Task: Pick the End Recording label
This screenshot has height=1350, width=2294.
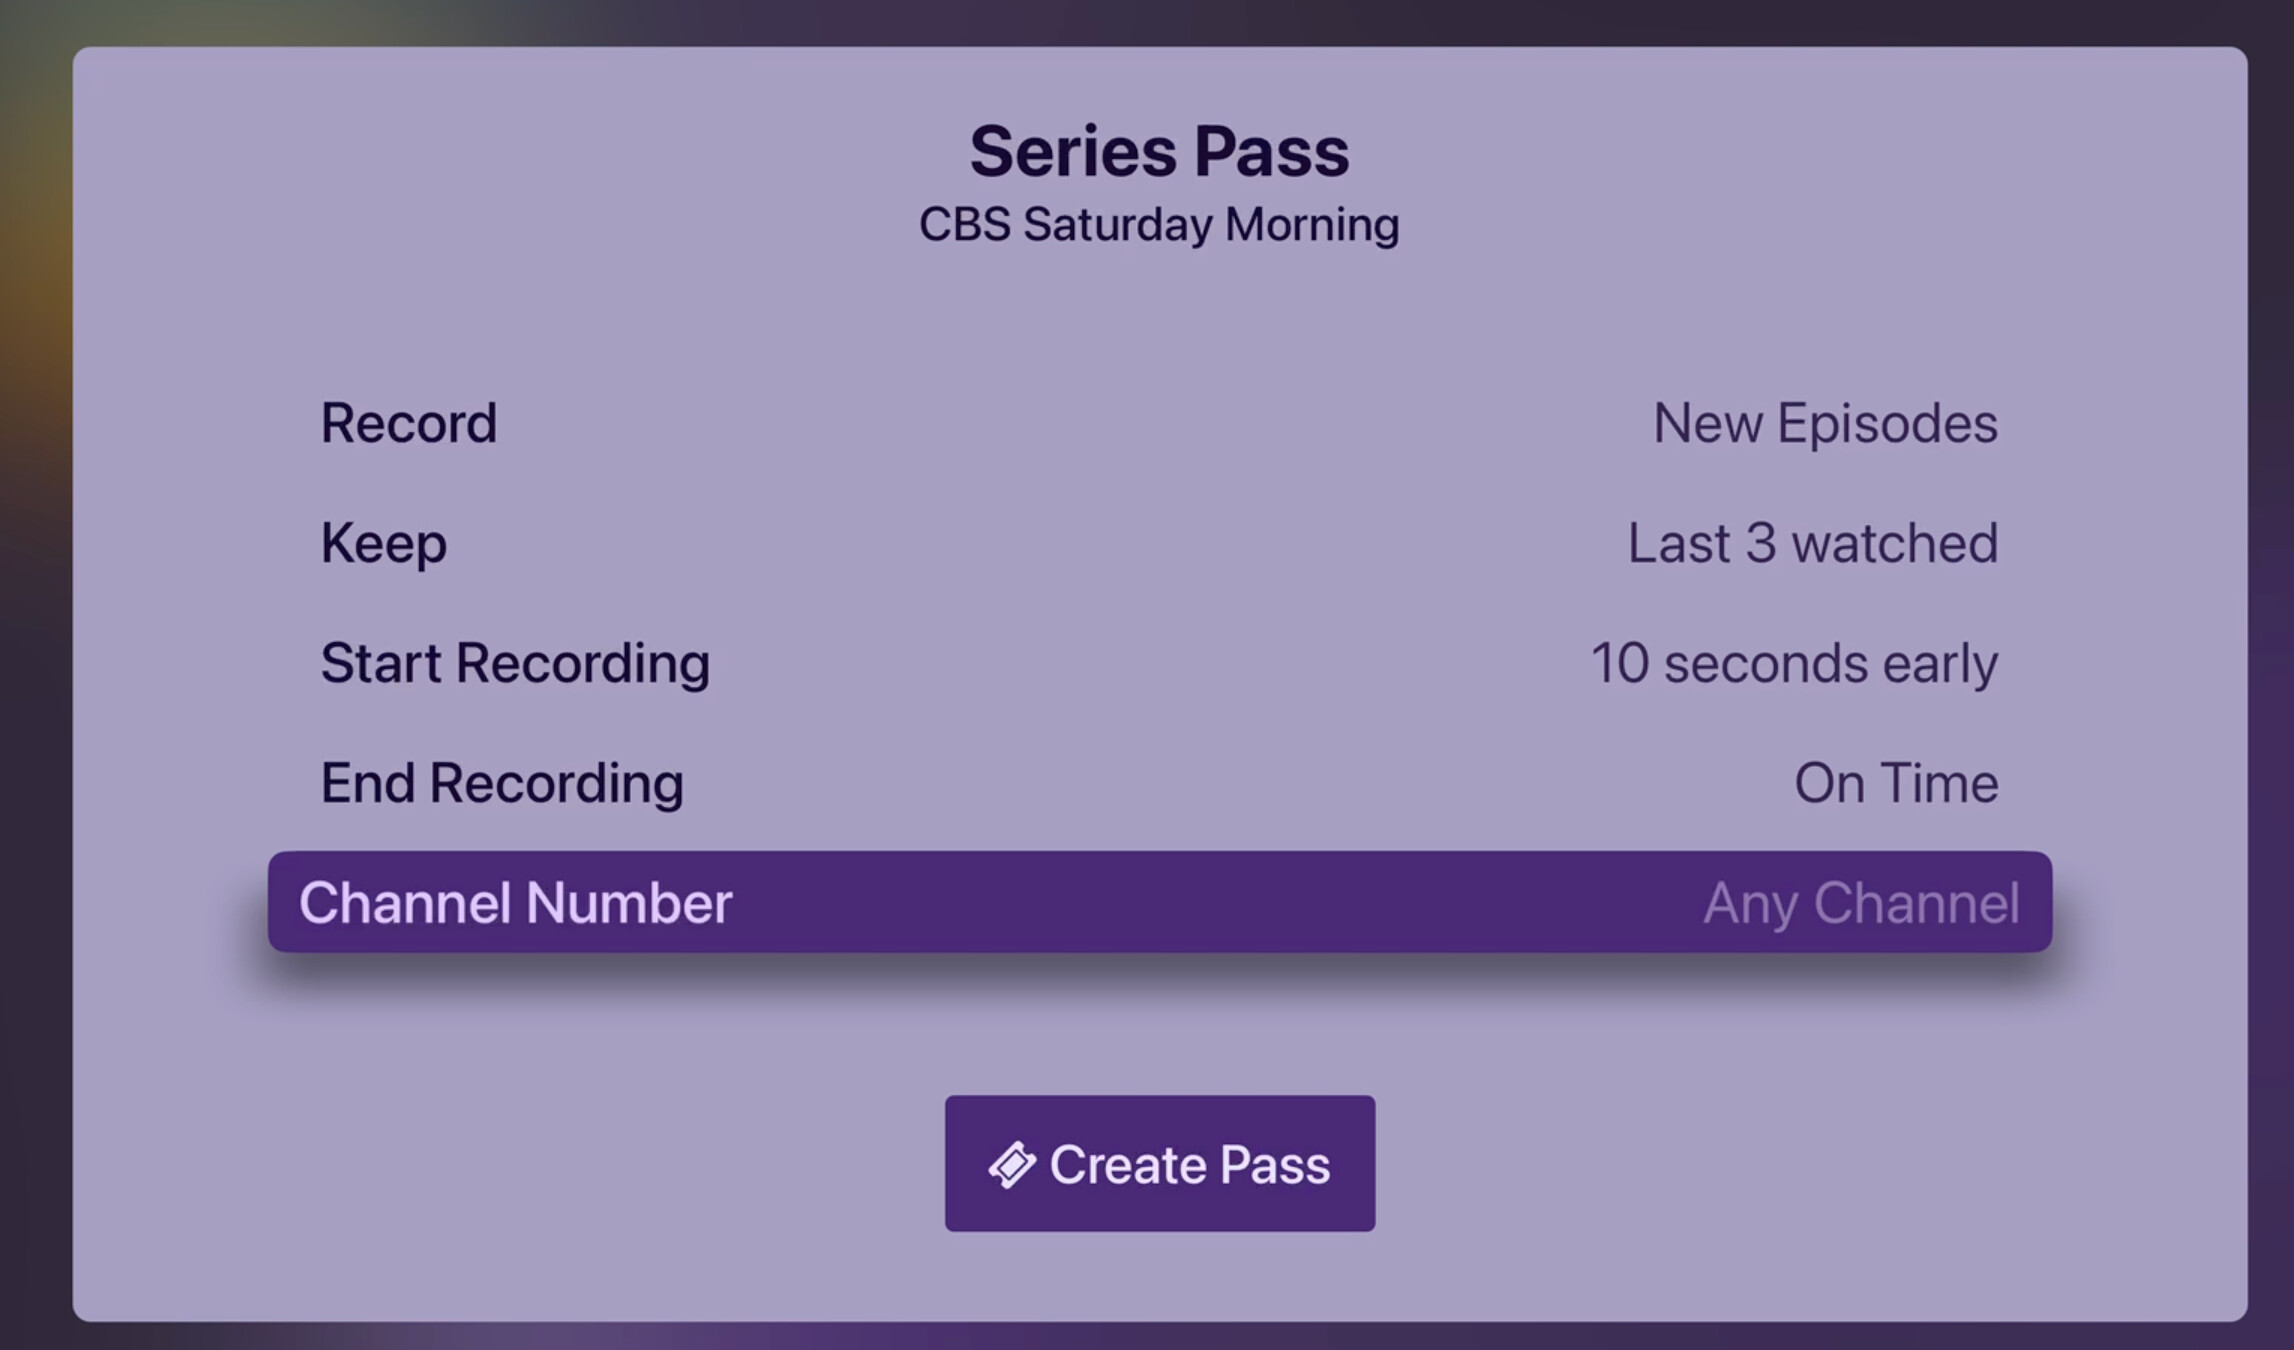Action: coord(502,783)
